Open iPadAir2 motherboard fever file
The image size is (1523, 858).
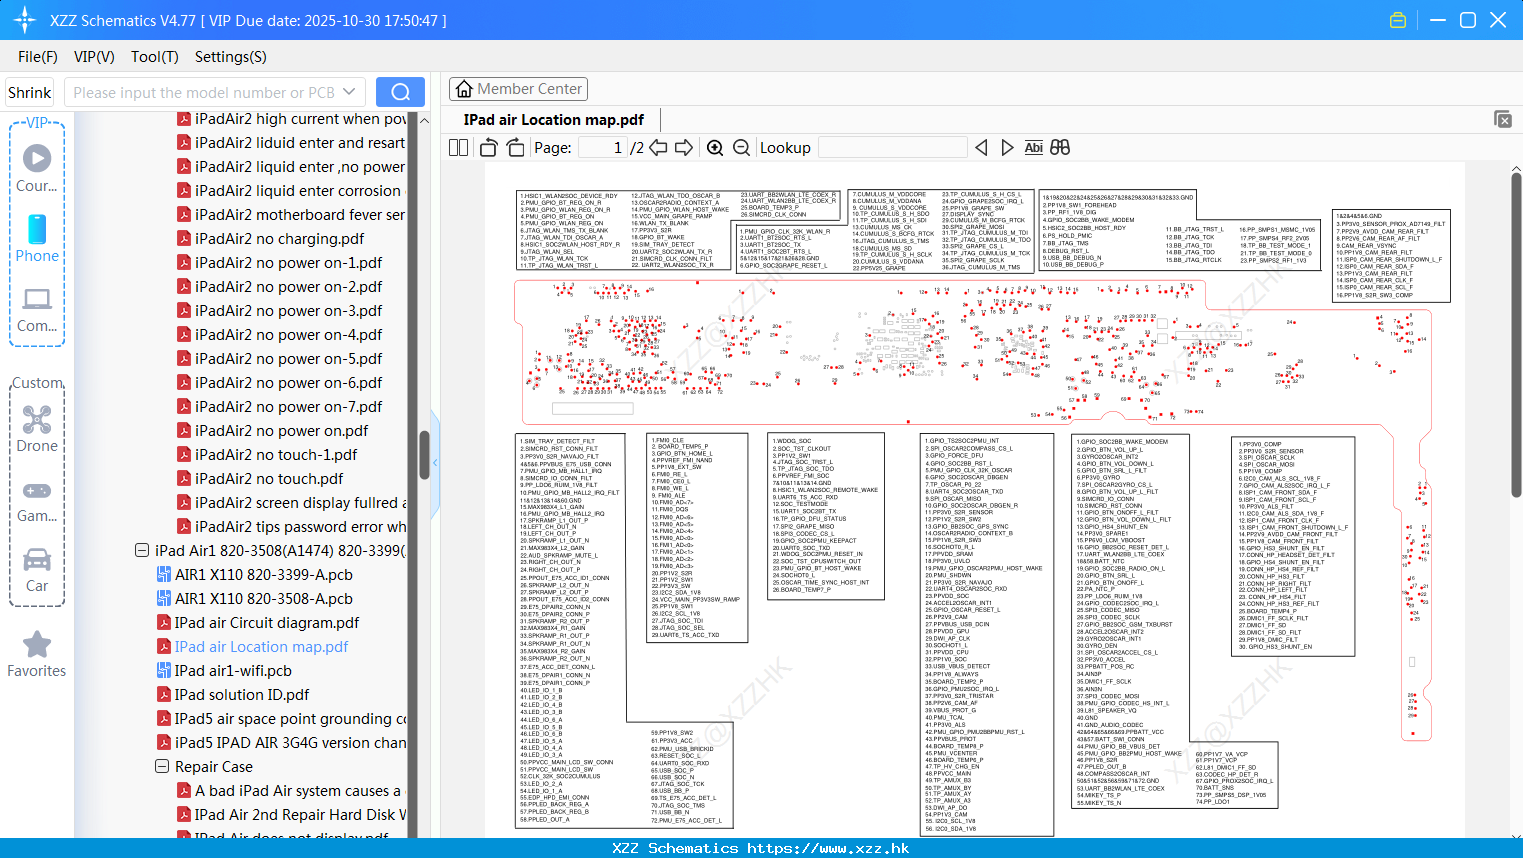point(300,214)
